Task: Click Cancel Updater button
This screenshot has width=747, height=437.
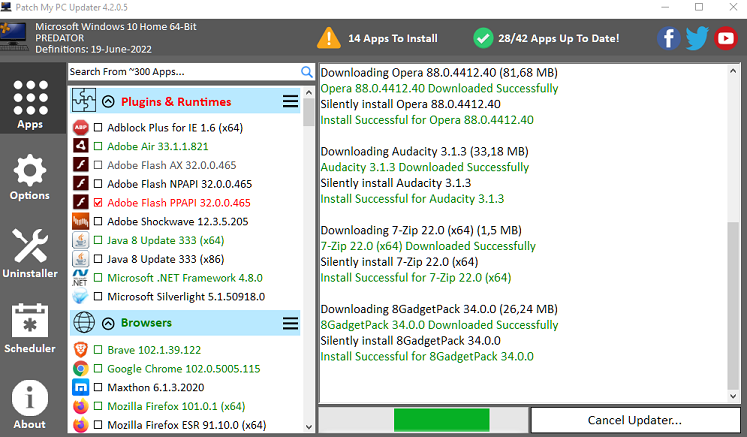Action: 635,420
